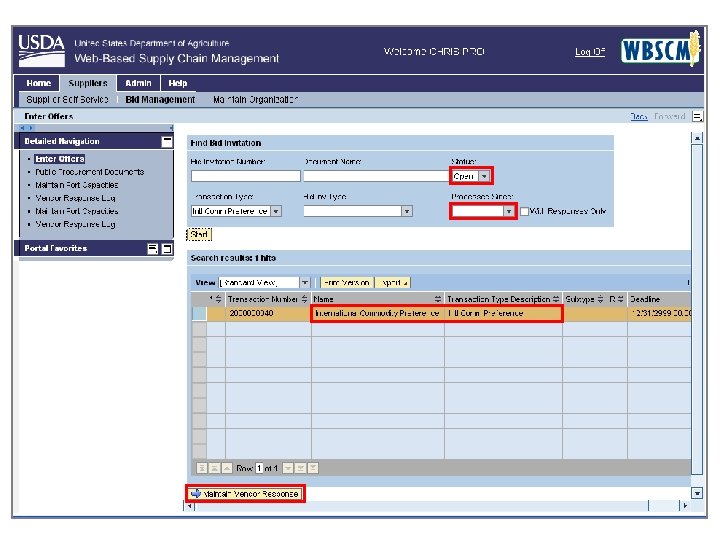
Task: Sort by R column
Action: pos(620,299)
